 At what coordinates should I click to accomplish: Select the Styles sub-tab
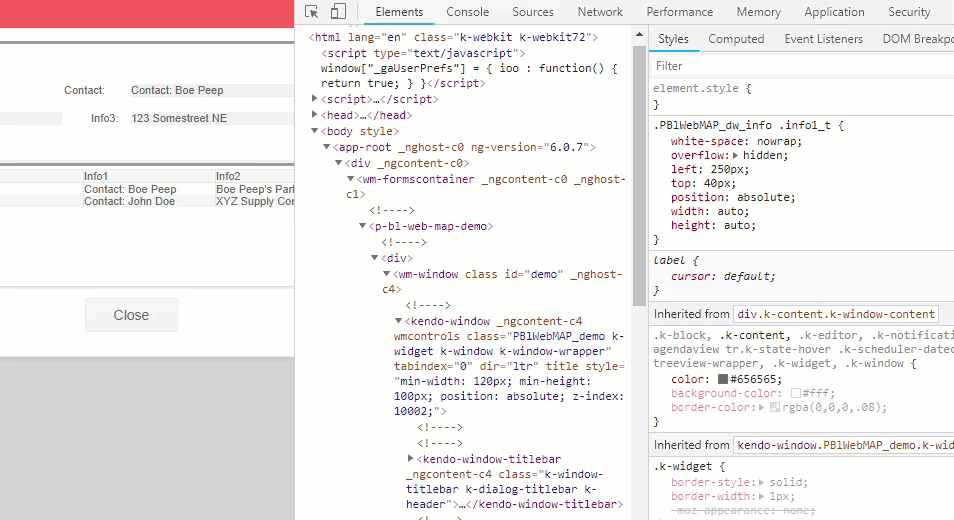point(674,39)
